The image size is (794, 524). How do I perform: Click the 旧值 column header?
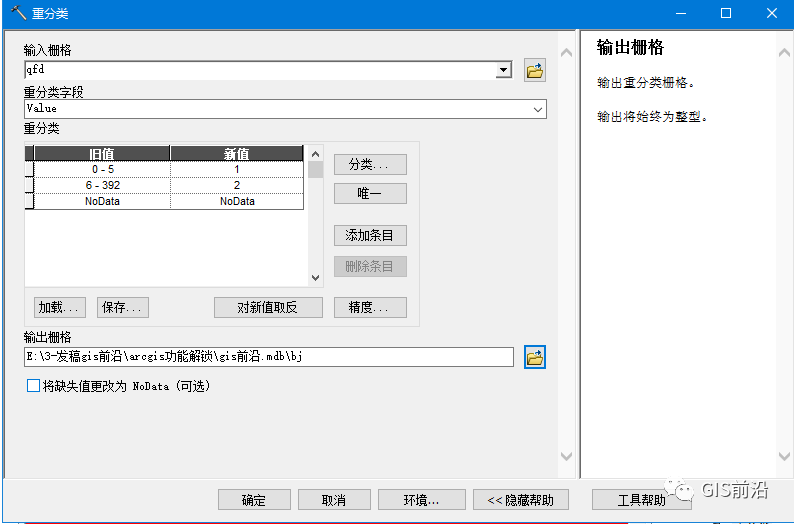point(102,153)
